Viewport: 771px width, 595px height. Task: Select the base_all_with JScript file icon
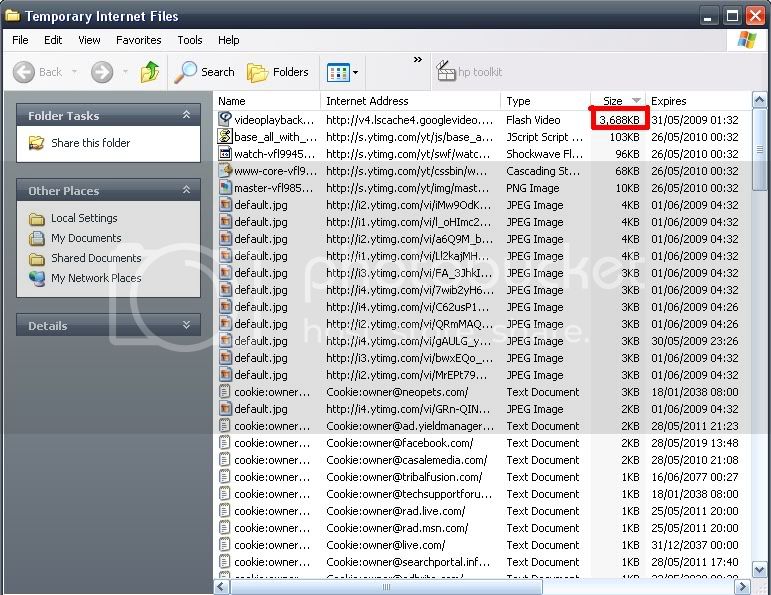[225, 137]
